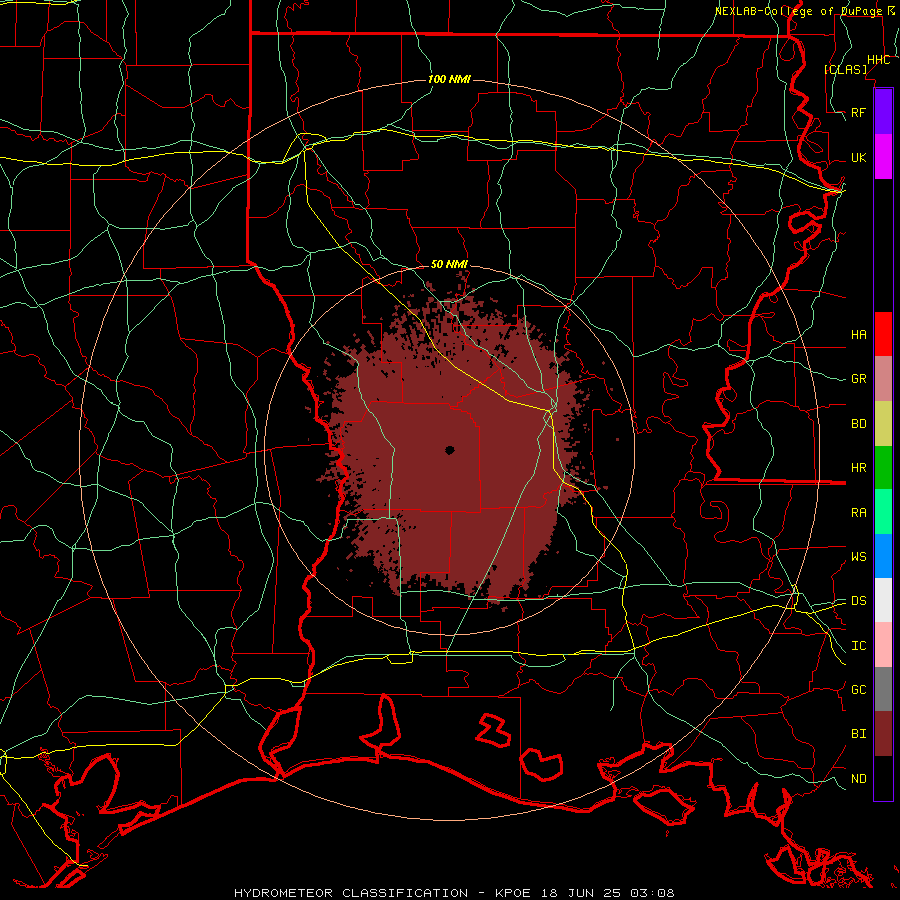Click the black radar site dot
900x900 pixels.
450,451
